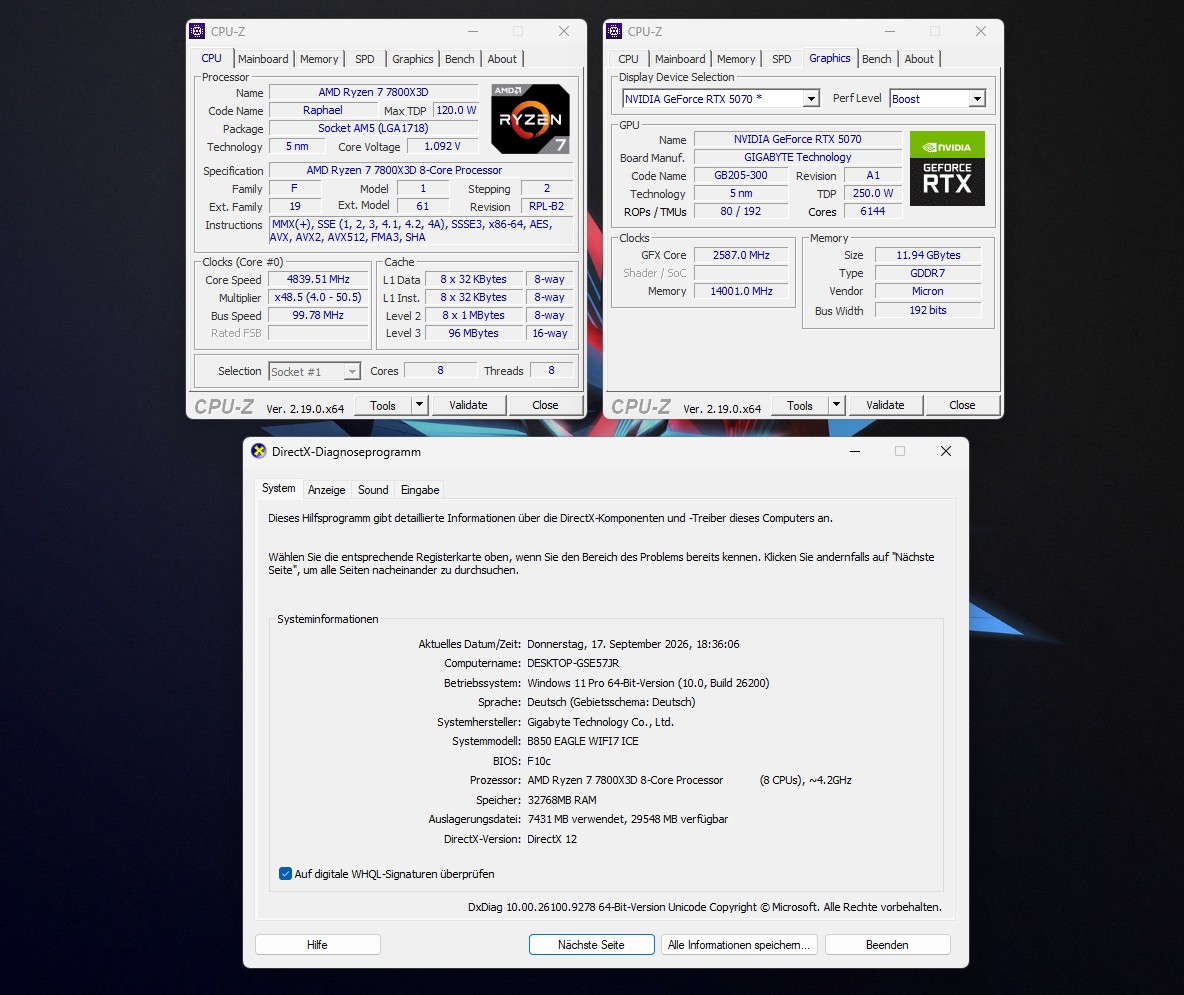
Task: Click the NVIDIA GeForce RTX logo
Action: coord(947,168)
